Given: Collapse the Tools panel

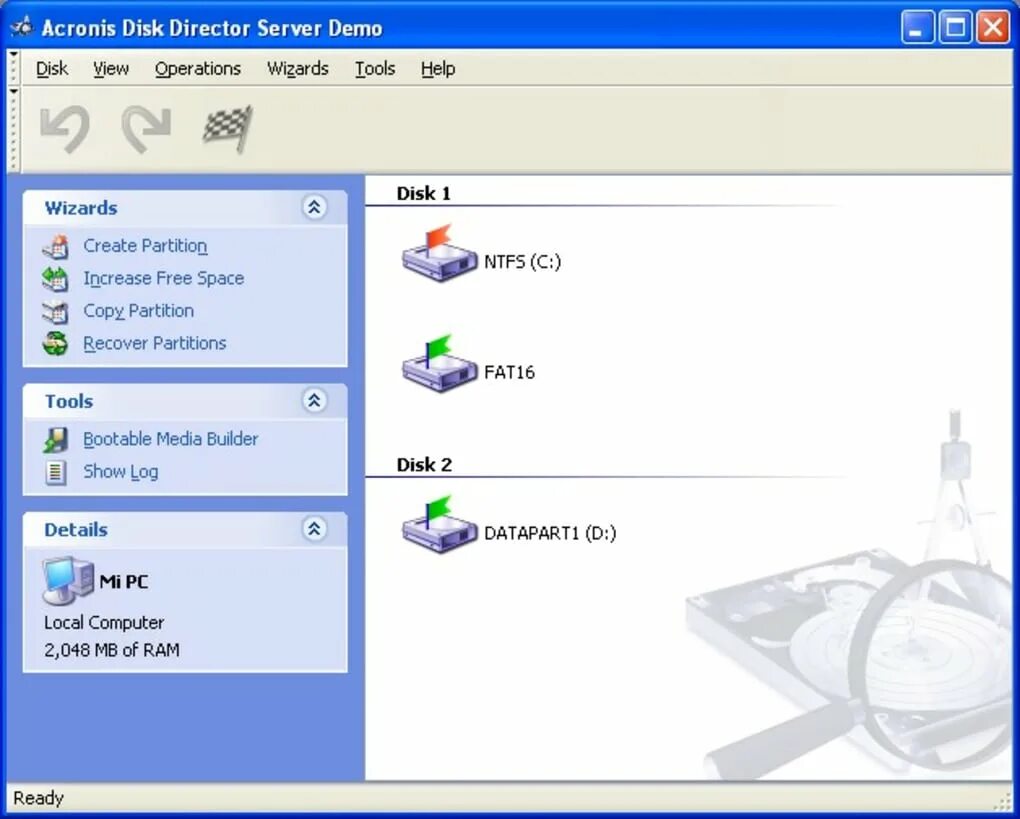Looking at the screenshot, I should [314, 400].
